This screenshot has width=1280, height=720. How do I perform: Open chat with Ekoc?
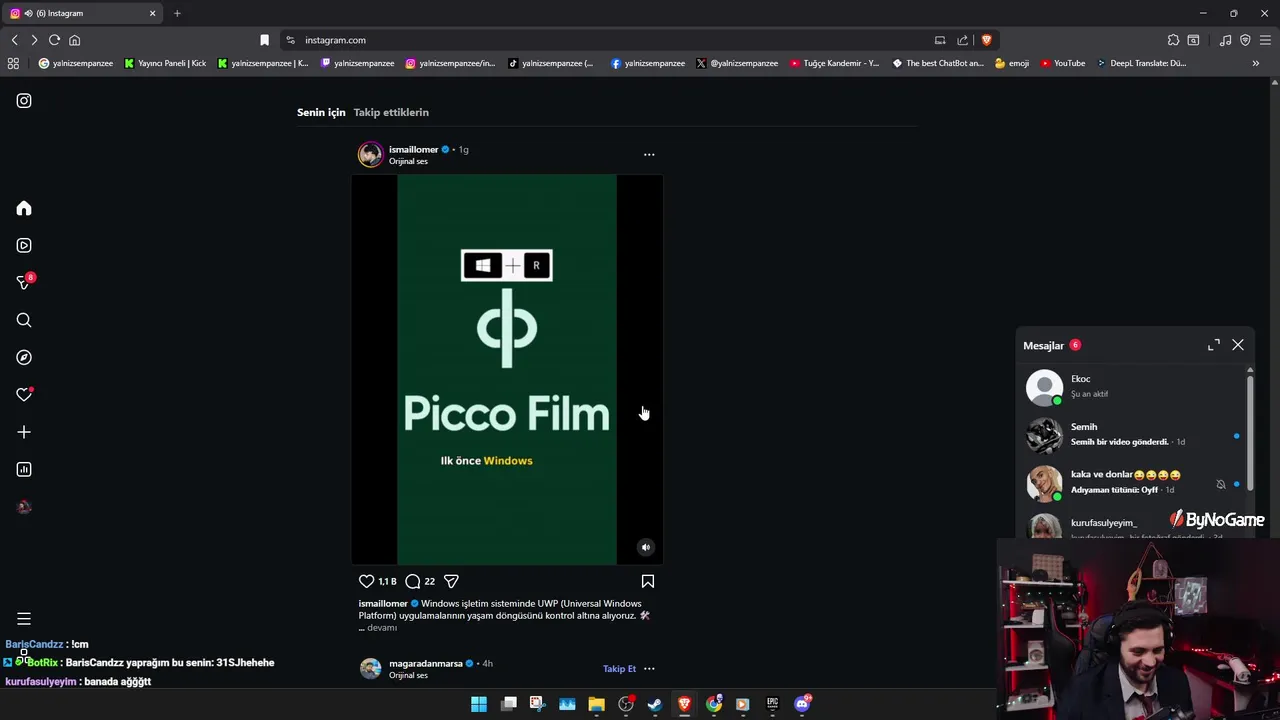(1133, 387)
